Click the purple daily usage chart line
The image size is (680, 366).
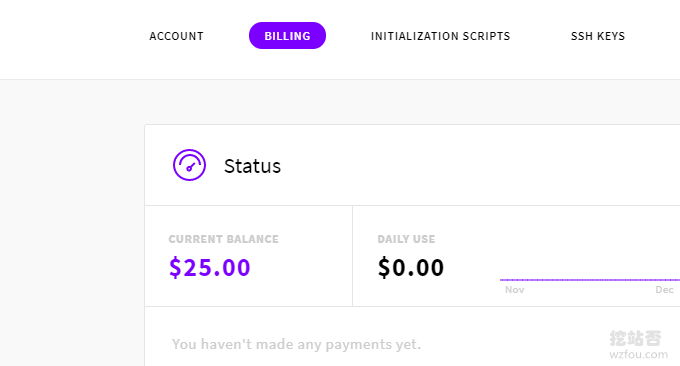coord(590,280)
